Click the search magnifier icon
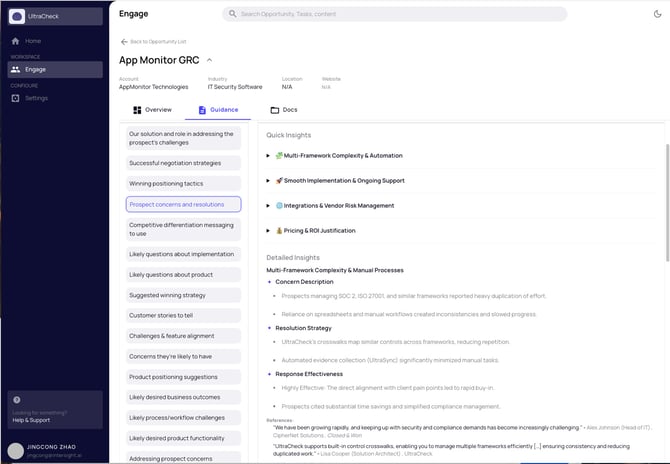Viewport: 670px width, 464px height. tap(232, 14)
